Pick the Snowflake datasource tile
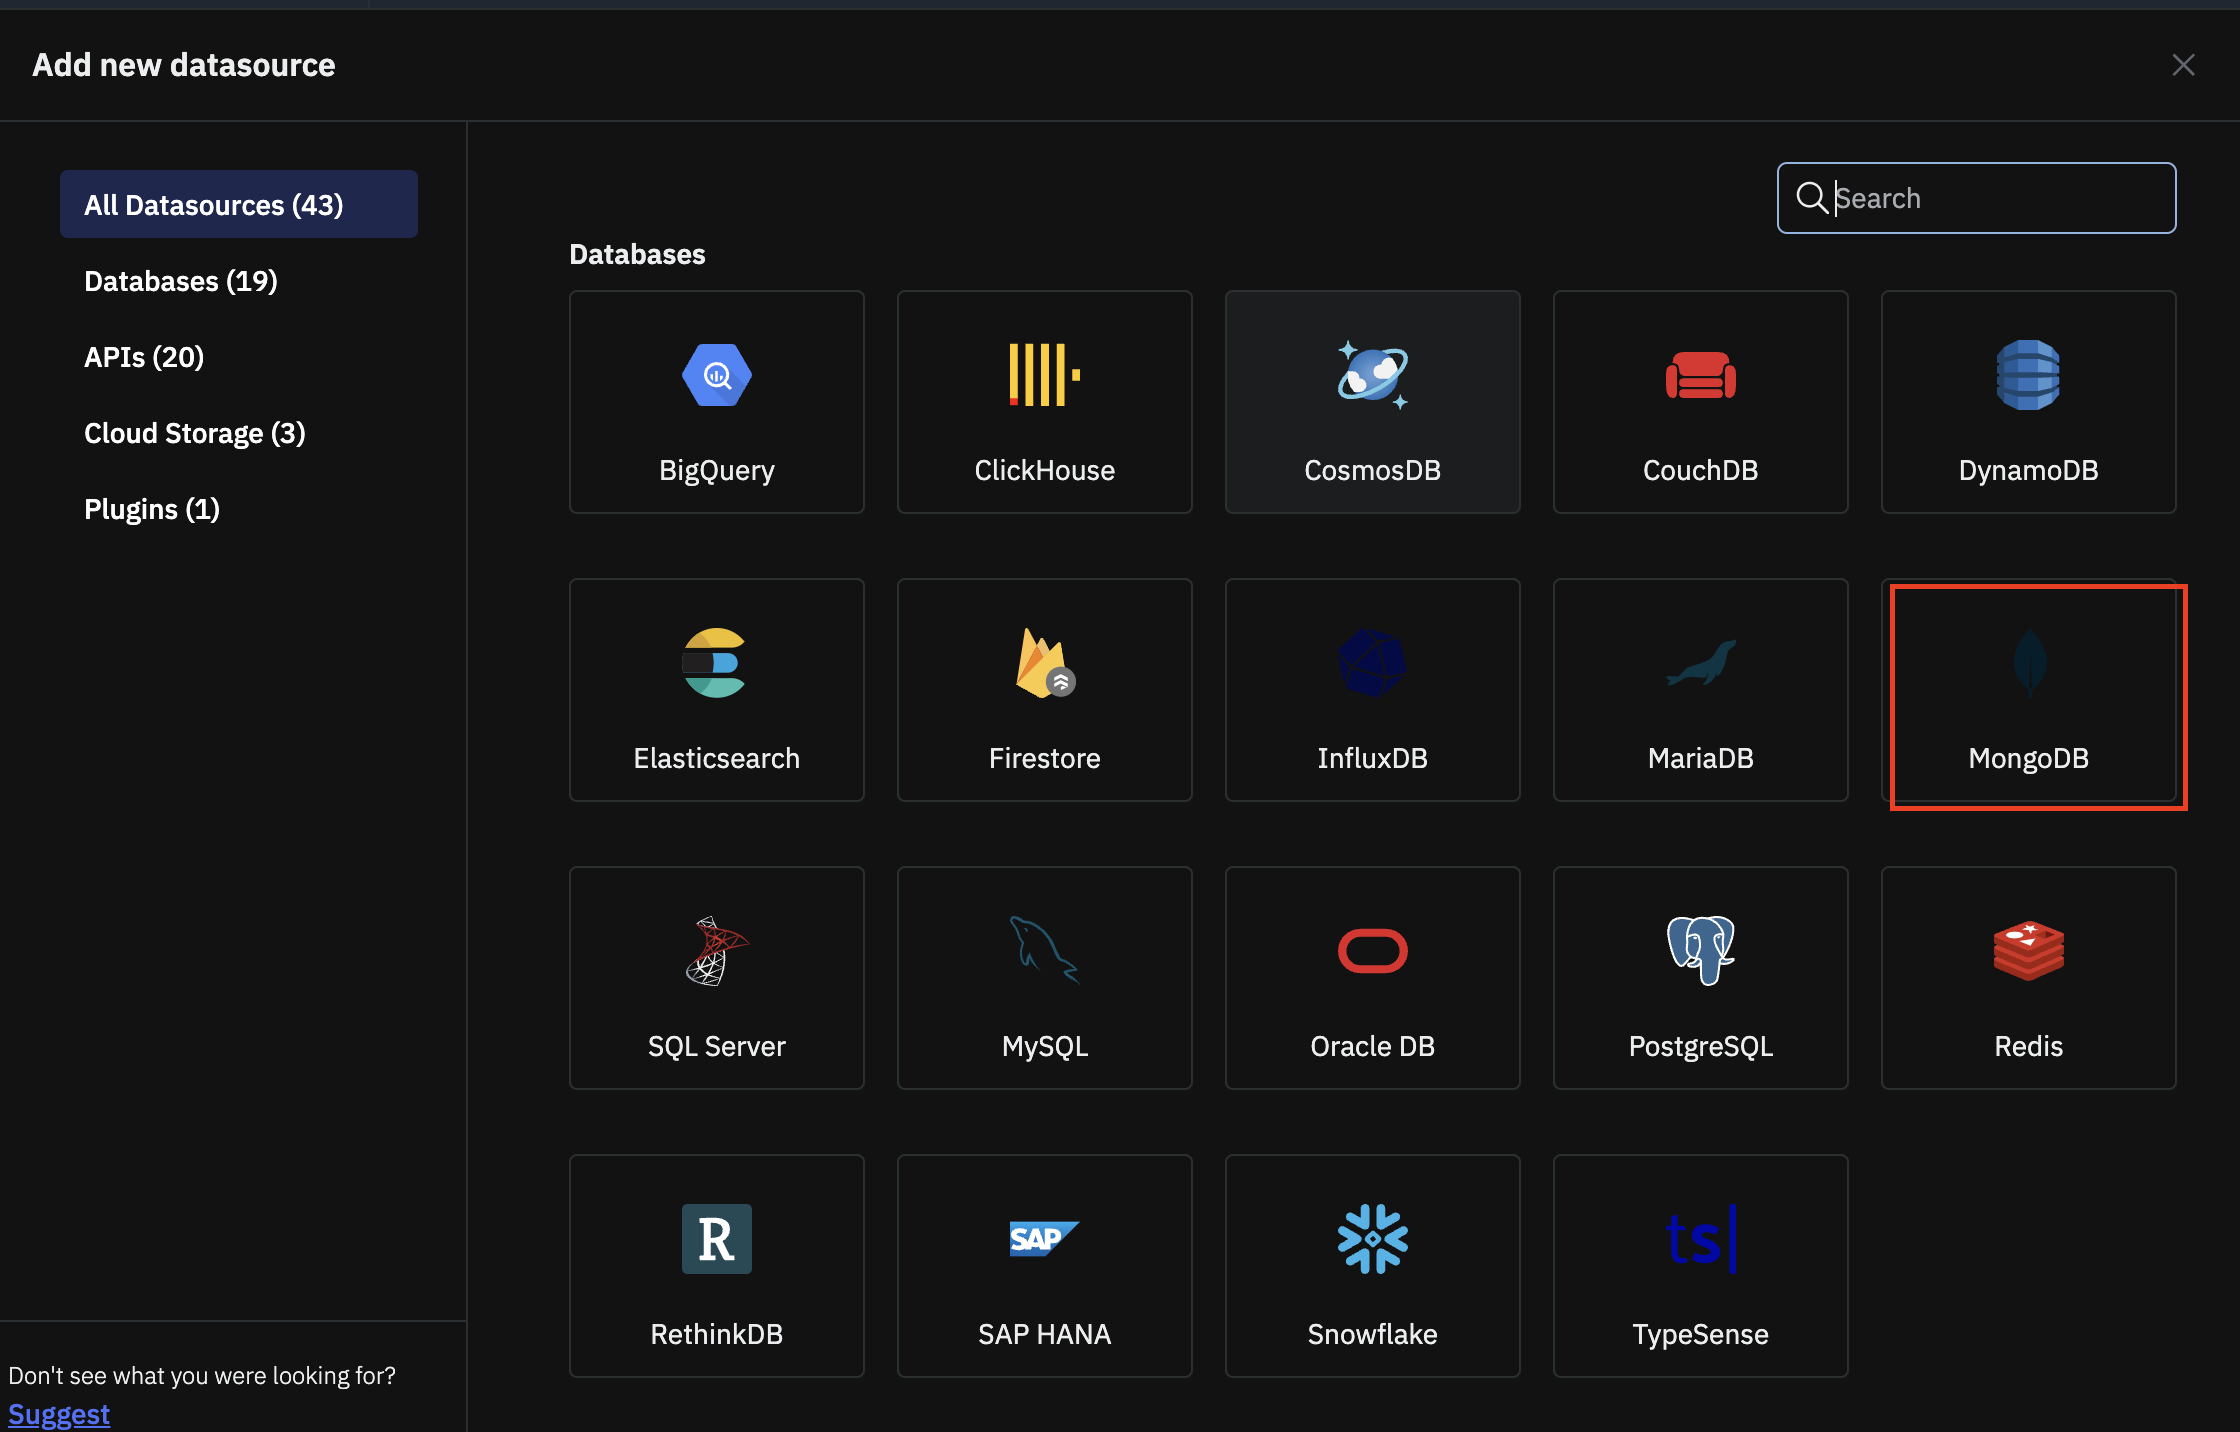2240x1432 pixels. pos(1372,1265)
